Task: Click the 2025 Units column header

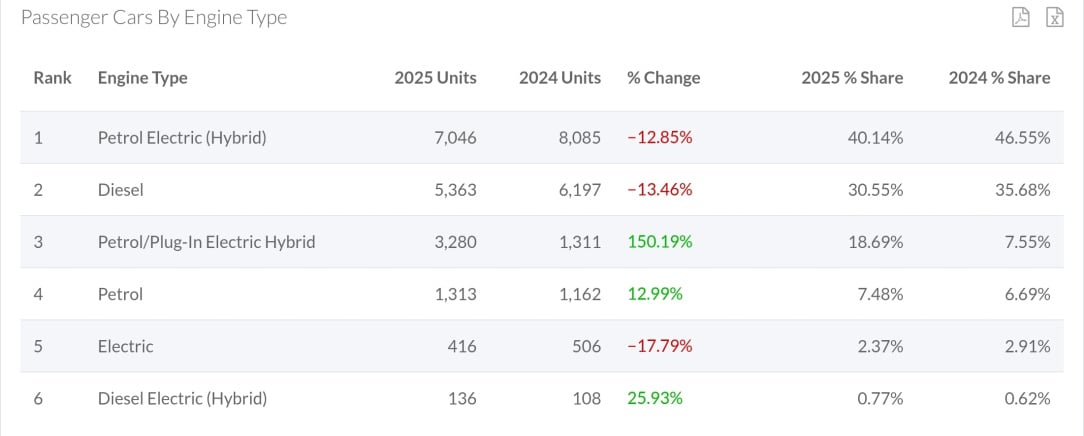Action: tap(436, 78)
